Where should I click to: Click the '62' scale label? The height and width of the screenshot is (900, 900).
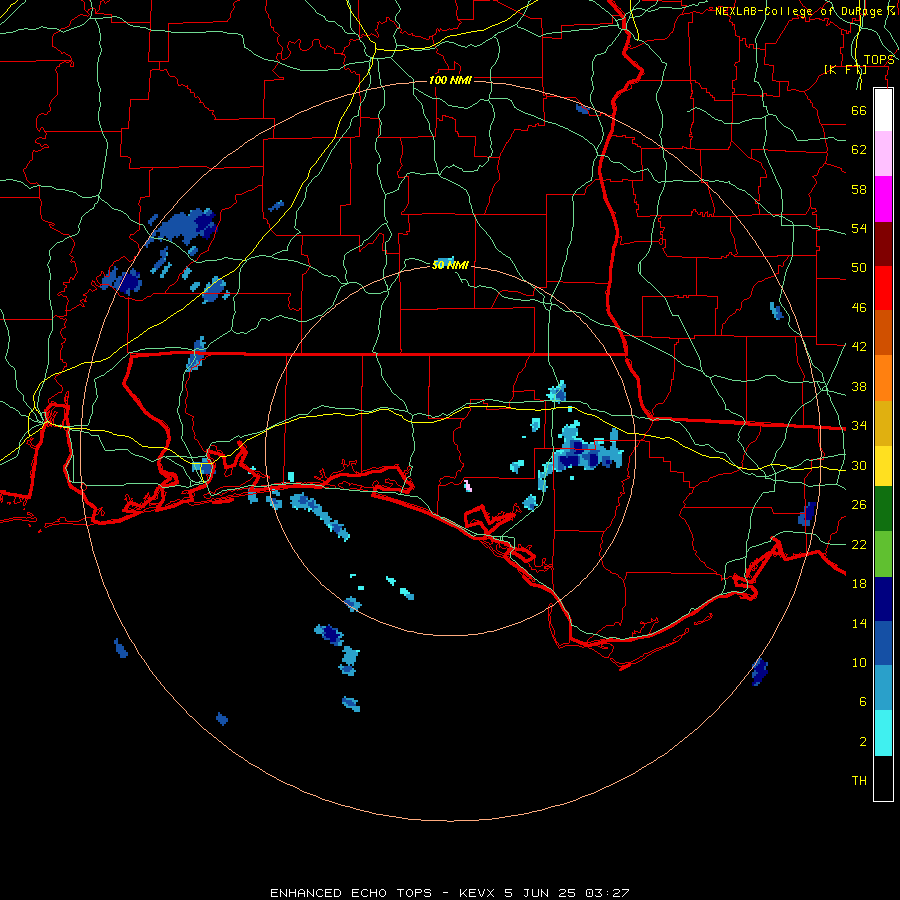[x=859, y=150]
